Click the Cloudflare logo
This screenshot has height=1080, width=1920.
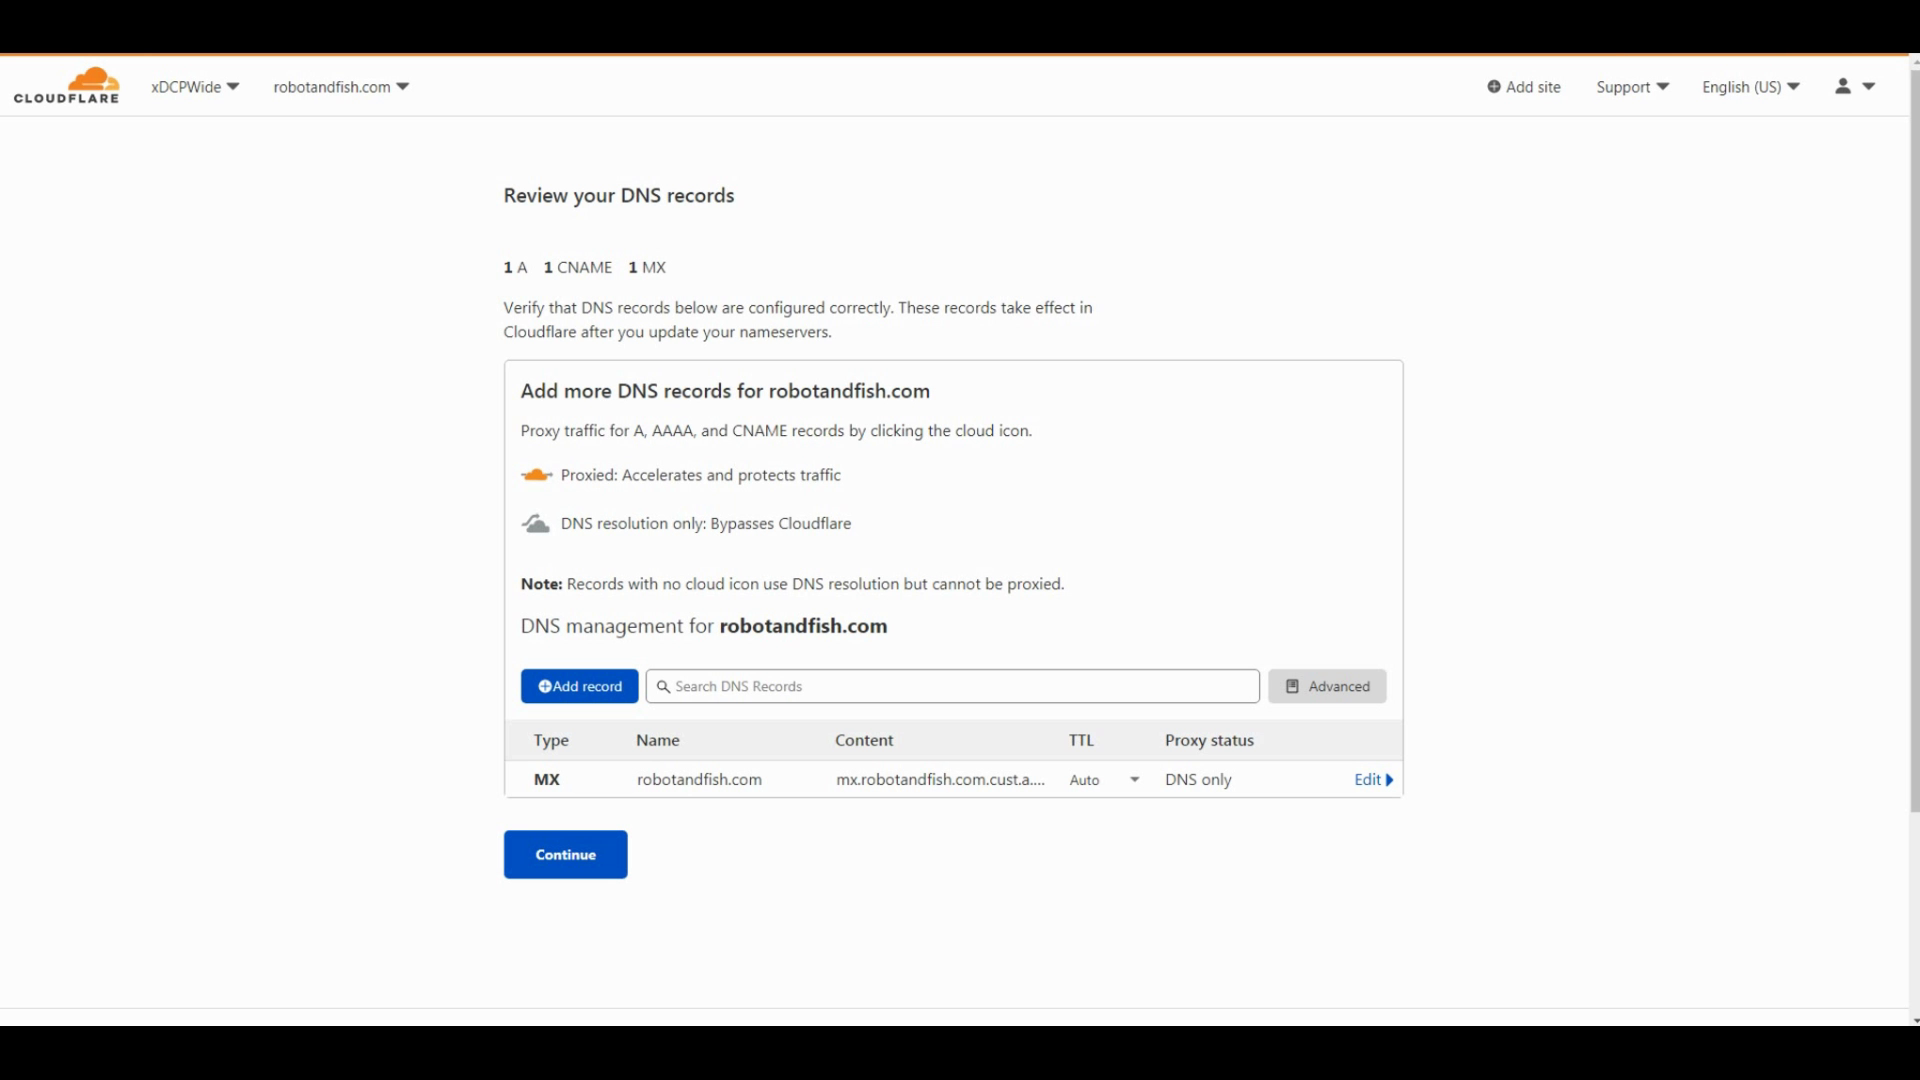click(x=66, y=86)
